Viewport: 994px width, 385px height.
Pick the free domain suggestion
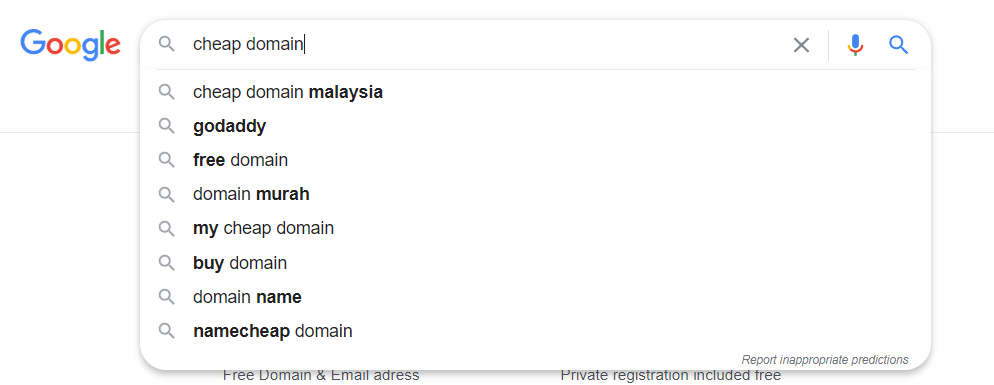[535, 160]
